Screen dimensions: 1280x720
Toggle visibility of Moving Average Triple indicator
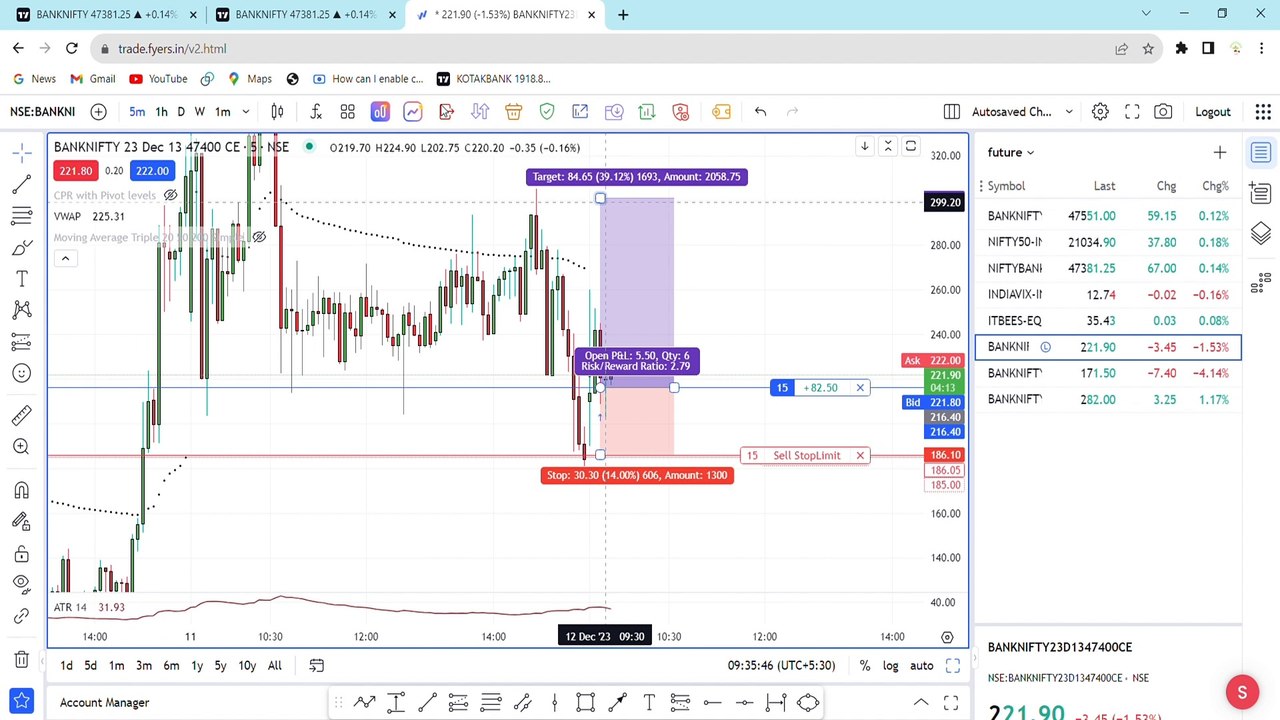tap(259, 237)
